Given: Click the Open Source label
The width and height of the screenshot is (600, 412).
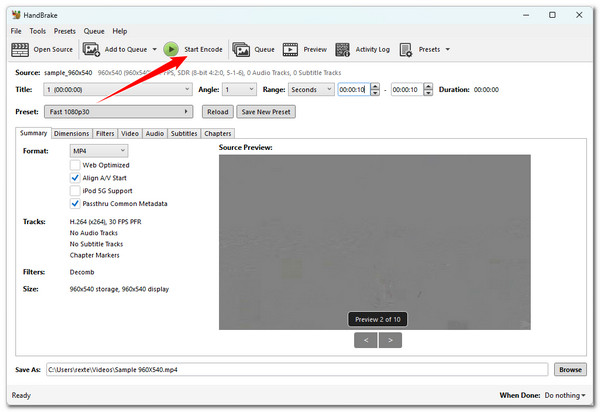Looking at the screenshot, I should 53,49.
